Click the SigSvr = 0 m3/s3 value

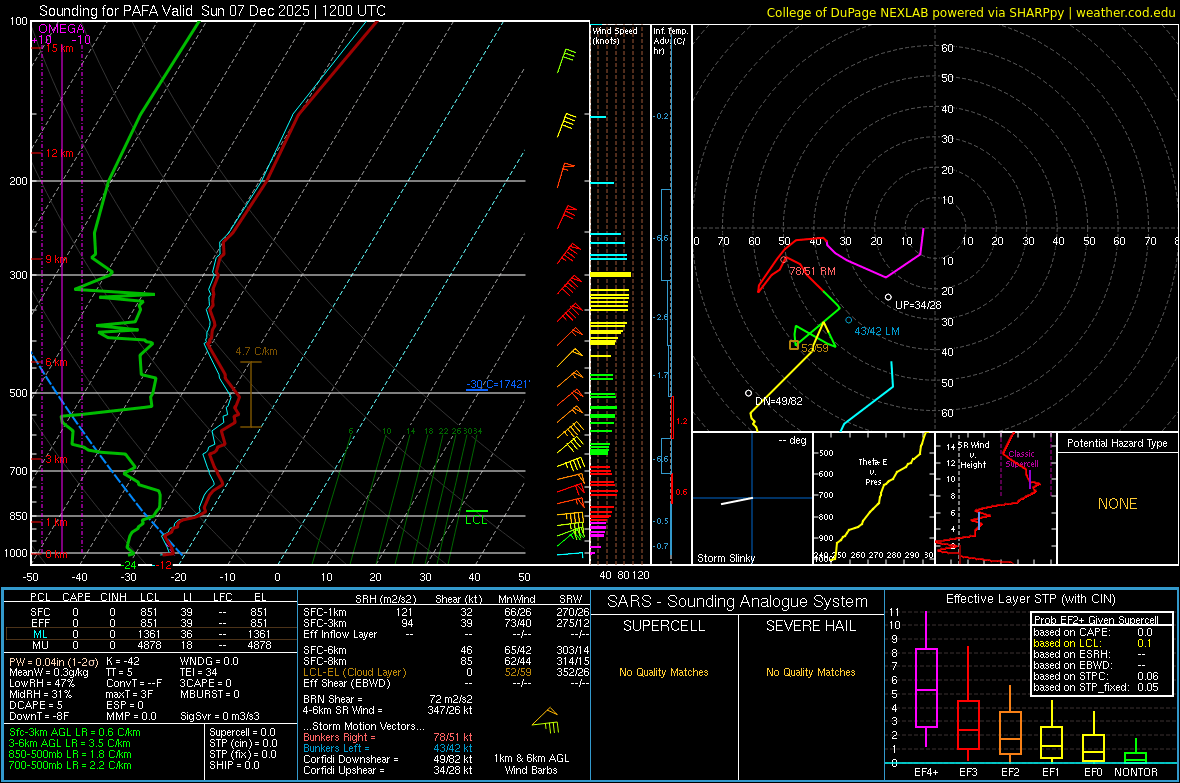220,716
